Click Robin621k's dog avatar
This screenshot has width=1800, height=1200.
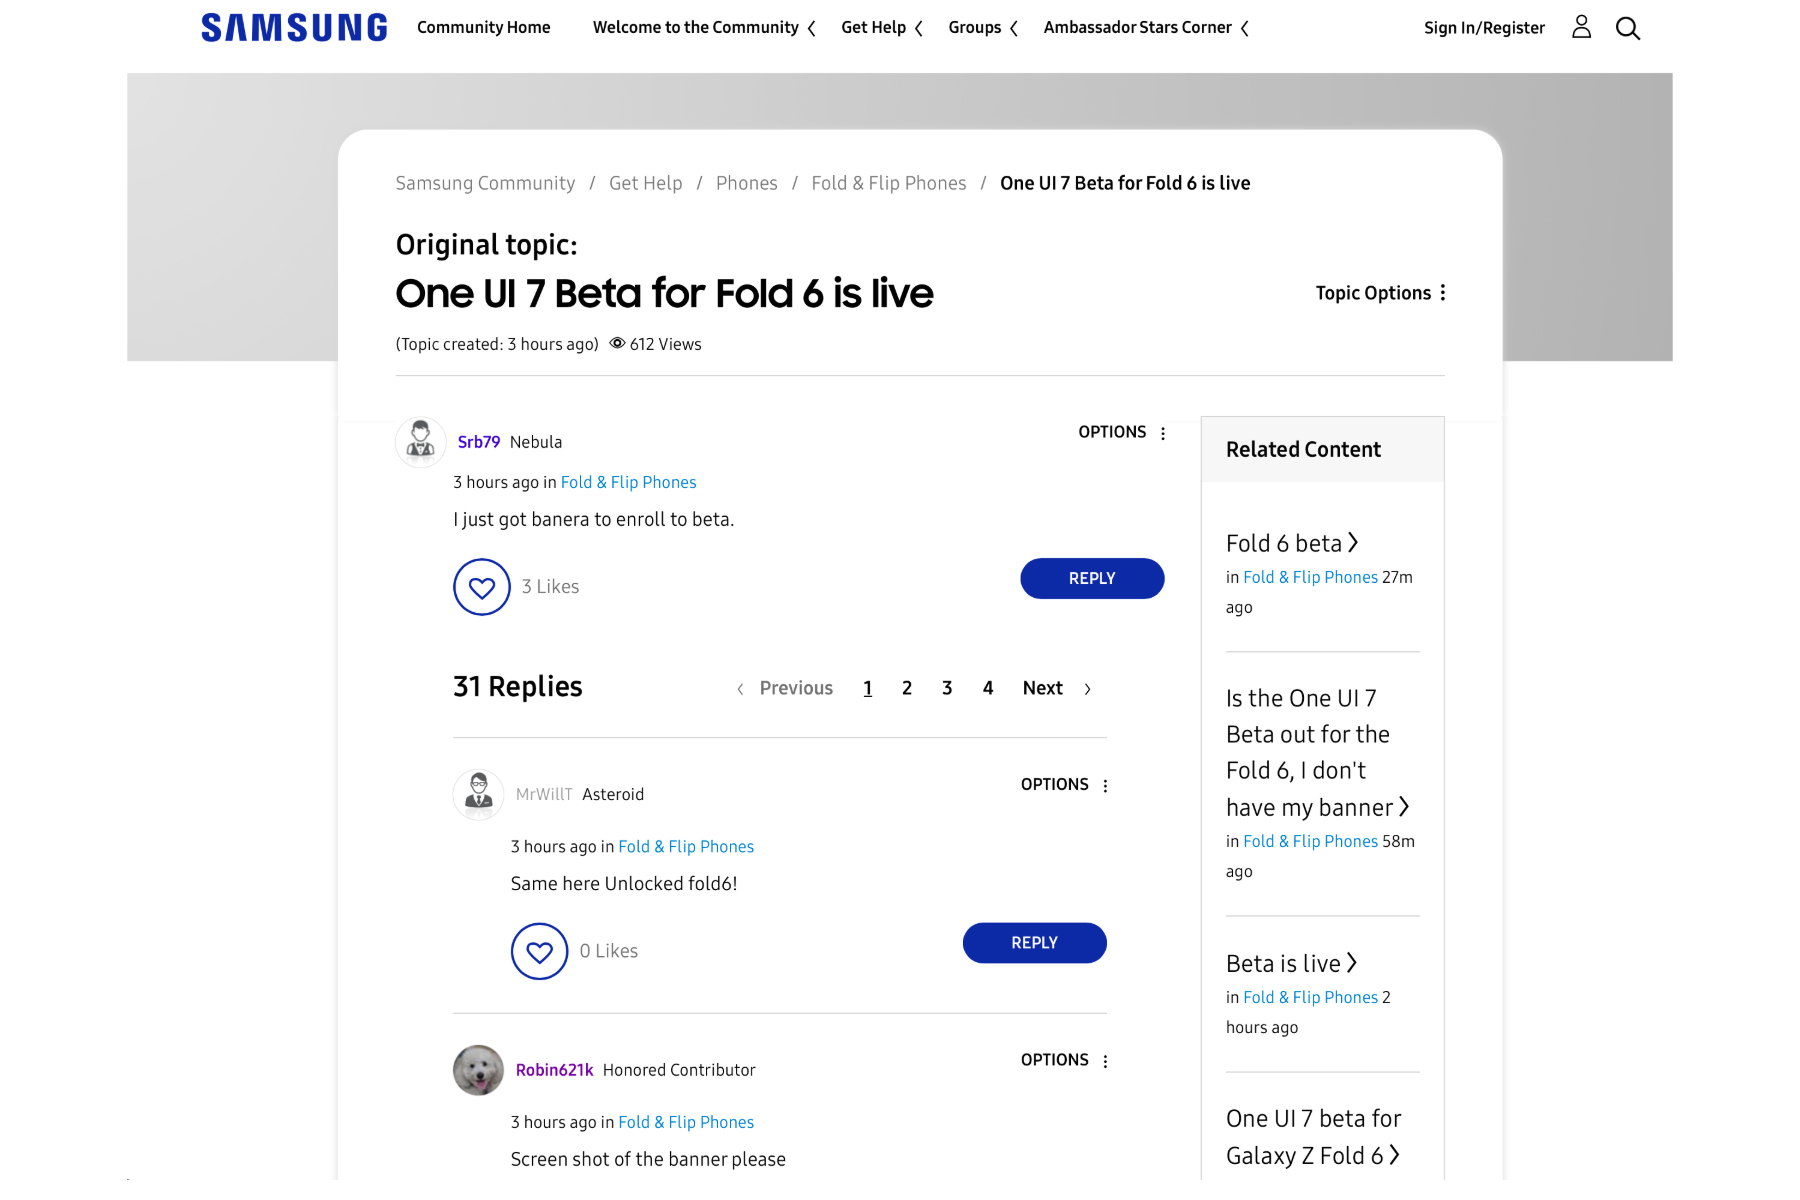click(479, 1070)
